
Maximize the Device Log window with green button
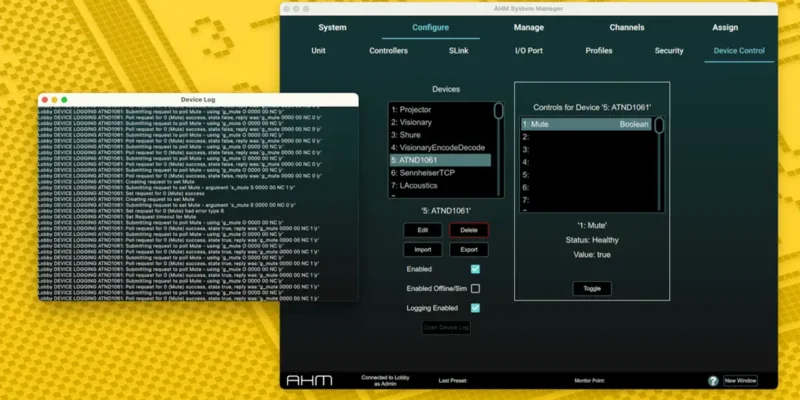coord(64,100)
